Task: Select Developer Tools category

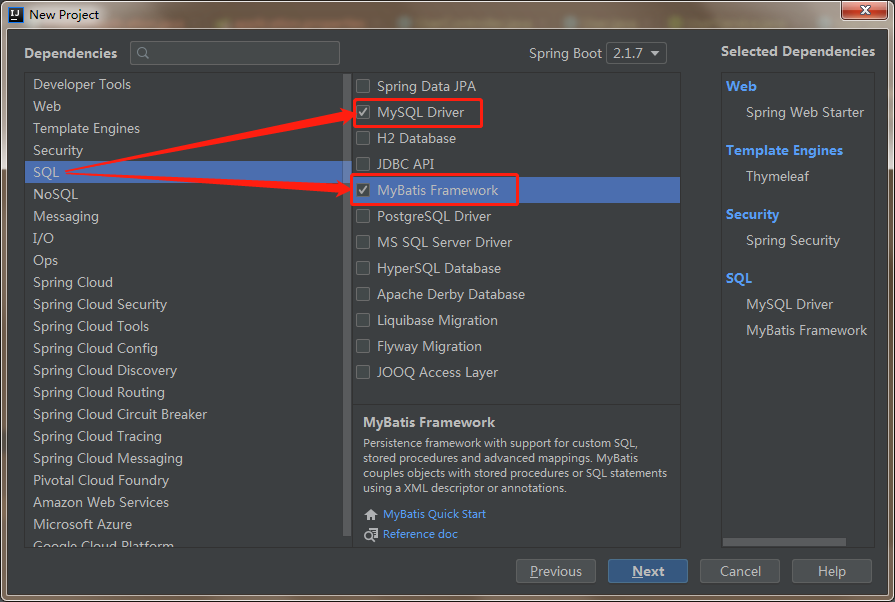Action: [184, 84]
